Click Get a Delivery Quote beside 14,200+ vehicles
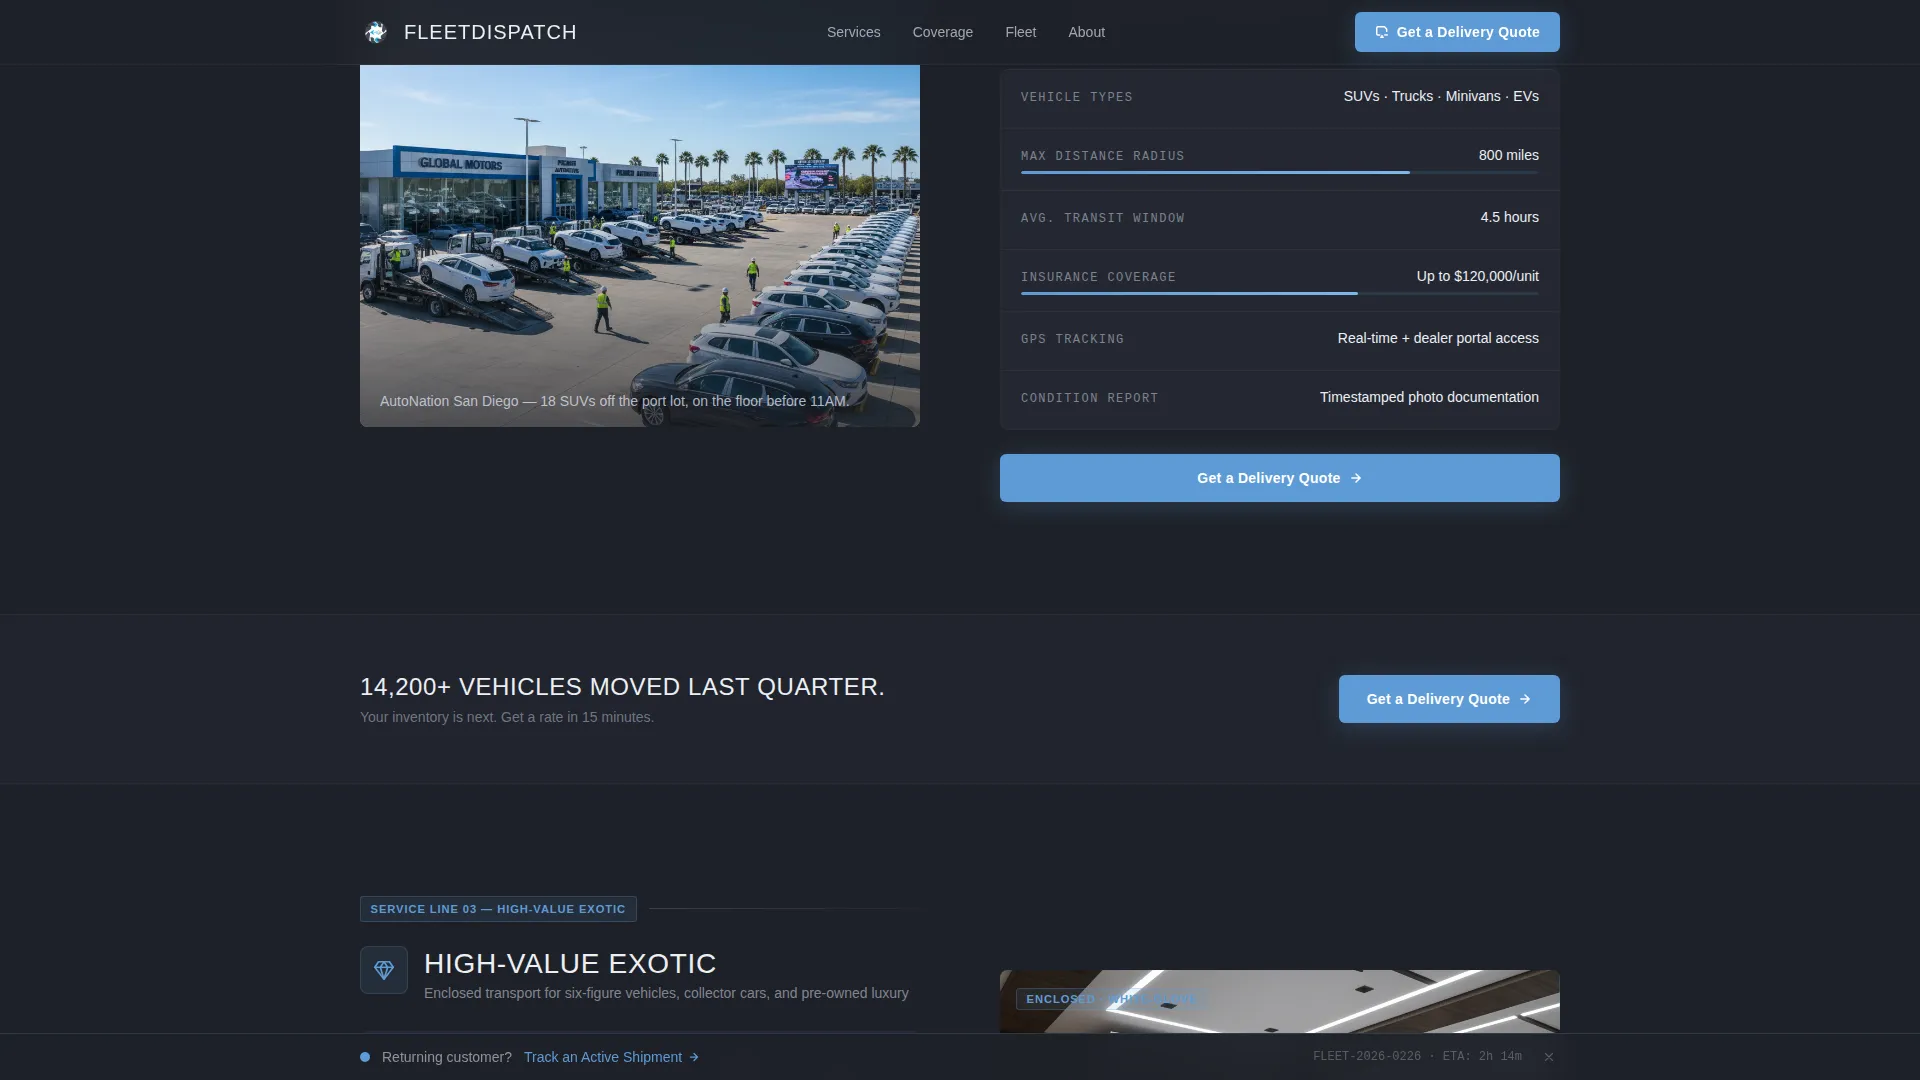This screenshot has height=1080, width=1920. [1449, 699]
